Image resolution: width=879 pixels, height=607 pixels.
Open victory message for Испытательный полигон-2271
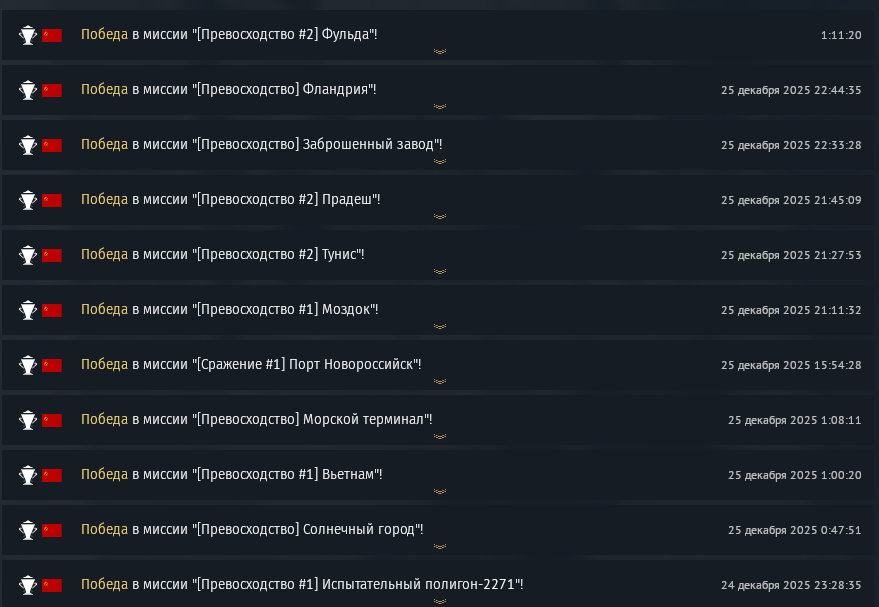coord(302,584)
